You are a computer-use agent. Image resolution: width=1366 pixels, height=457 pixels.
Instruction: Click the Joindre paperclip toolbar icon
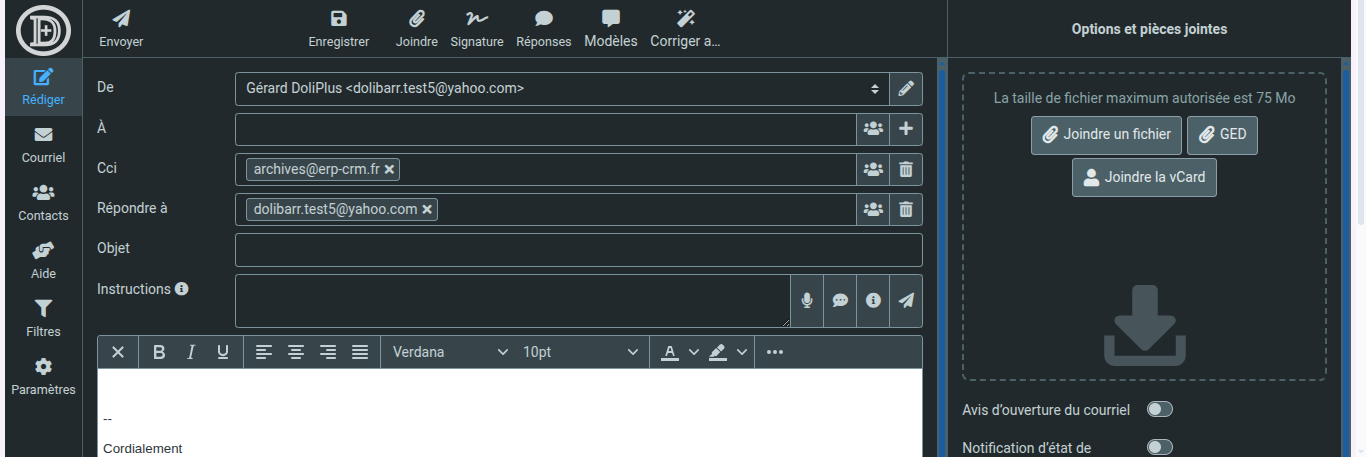pos(417,30)
